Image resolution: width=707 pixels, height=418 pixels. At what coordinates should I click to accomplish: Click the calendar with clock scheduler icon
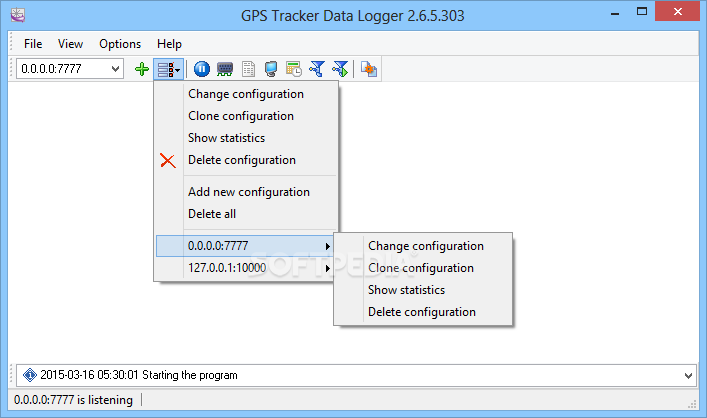(294, 69)
